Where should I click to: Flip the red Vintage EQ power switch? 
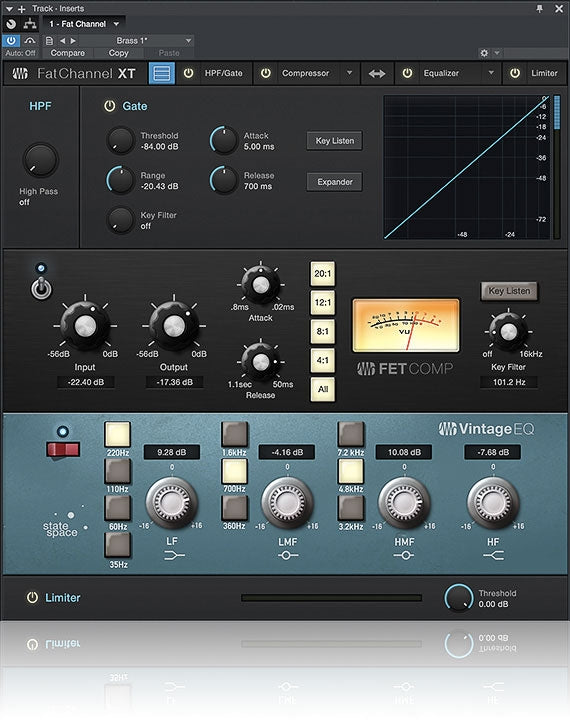tap(63, 449)
